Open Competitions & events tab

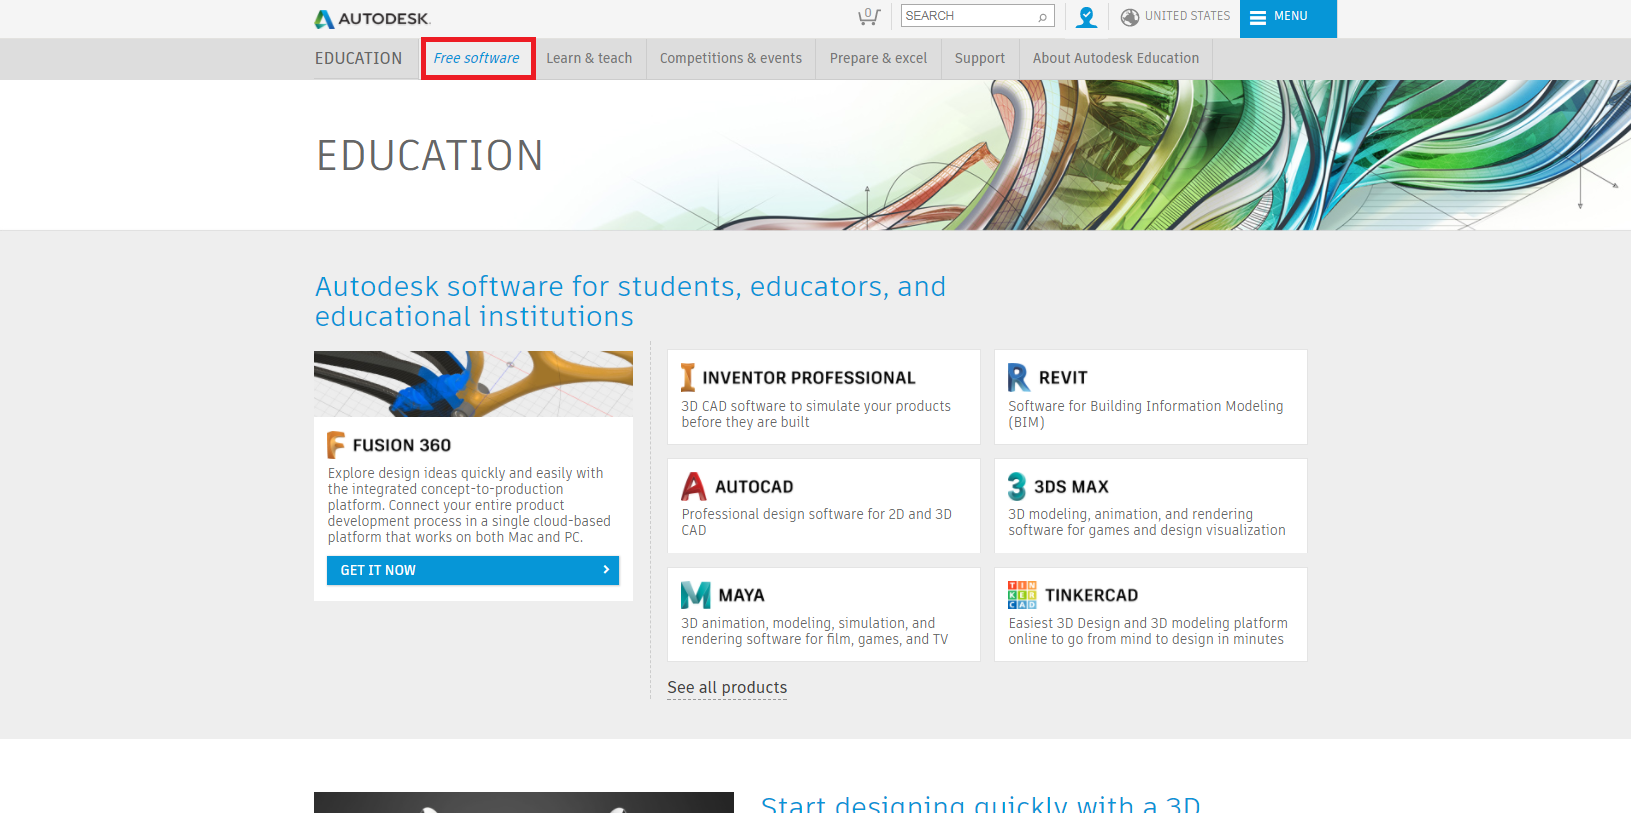(x=731, y=58)
